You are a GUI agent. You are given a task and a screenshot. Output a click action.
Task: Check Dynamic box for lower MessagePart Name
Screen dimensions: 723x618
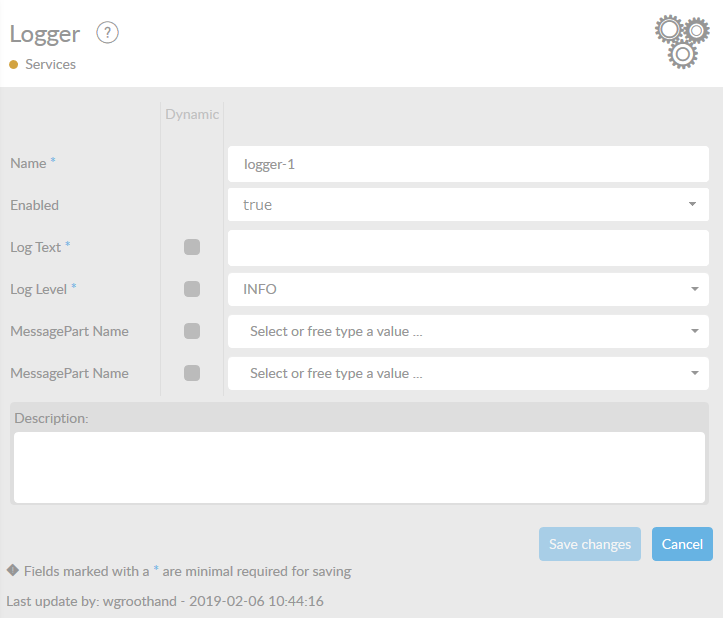[192, 373]
